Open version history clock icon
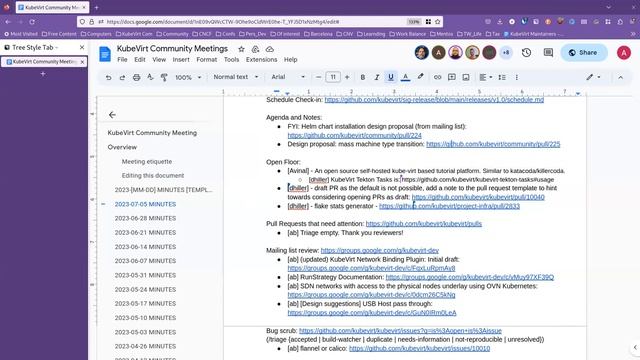 526,52
